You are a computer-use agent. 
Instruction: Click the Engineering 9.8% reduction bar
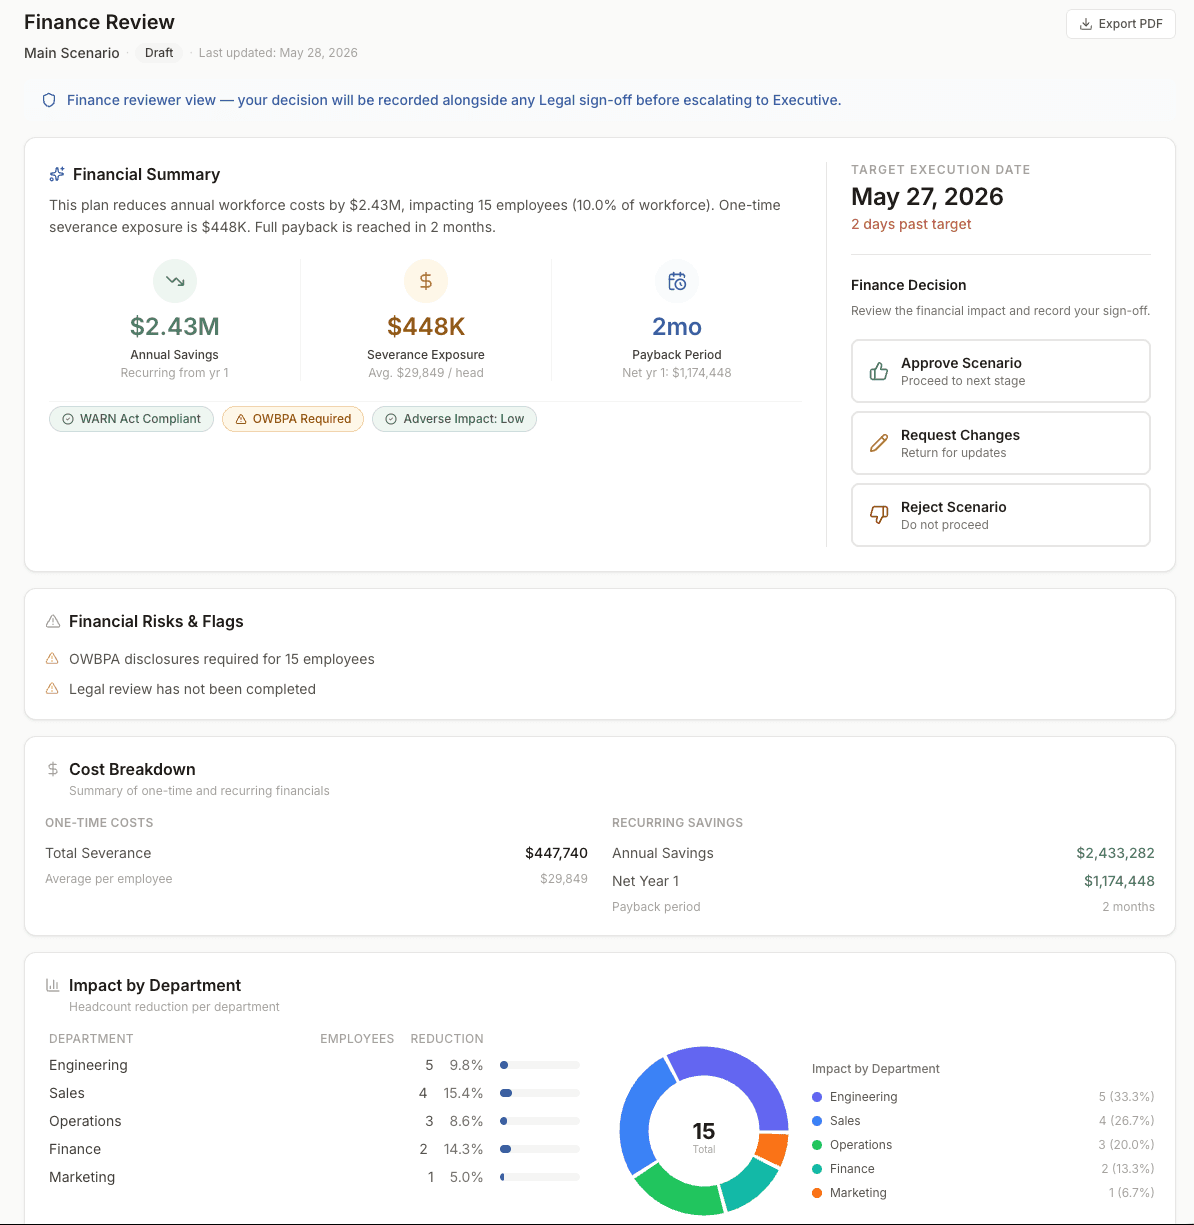point(540,1065)
